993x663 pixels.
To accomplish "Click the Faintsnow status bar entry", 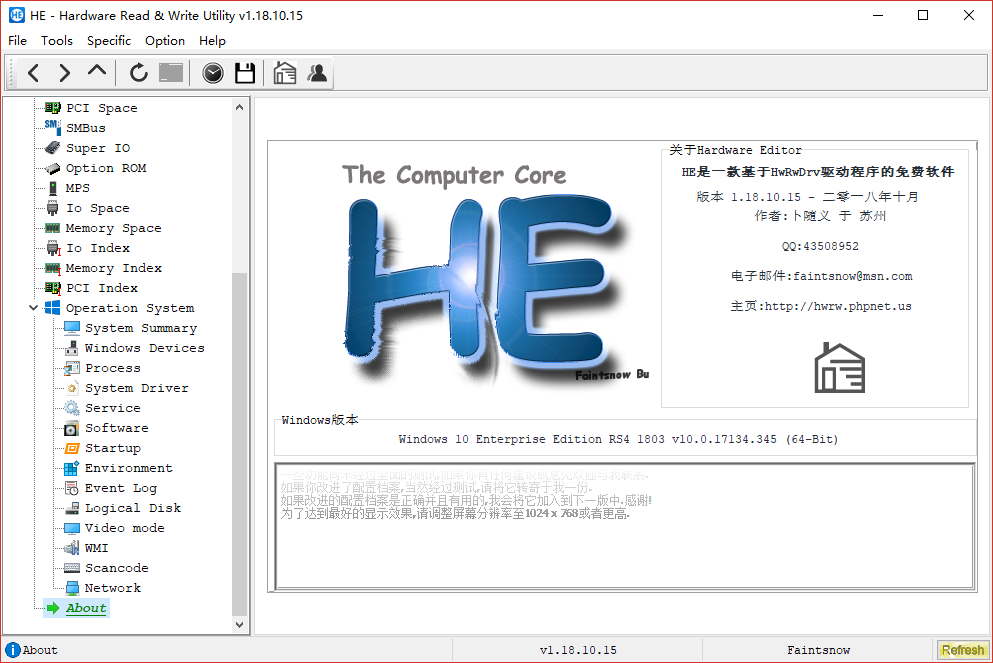I will click(818, 650).
